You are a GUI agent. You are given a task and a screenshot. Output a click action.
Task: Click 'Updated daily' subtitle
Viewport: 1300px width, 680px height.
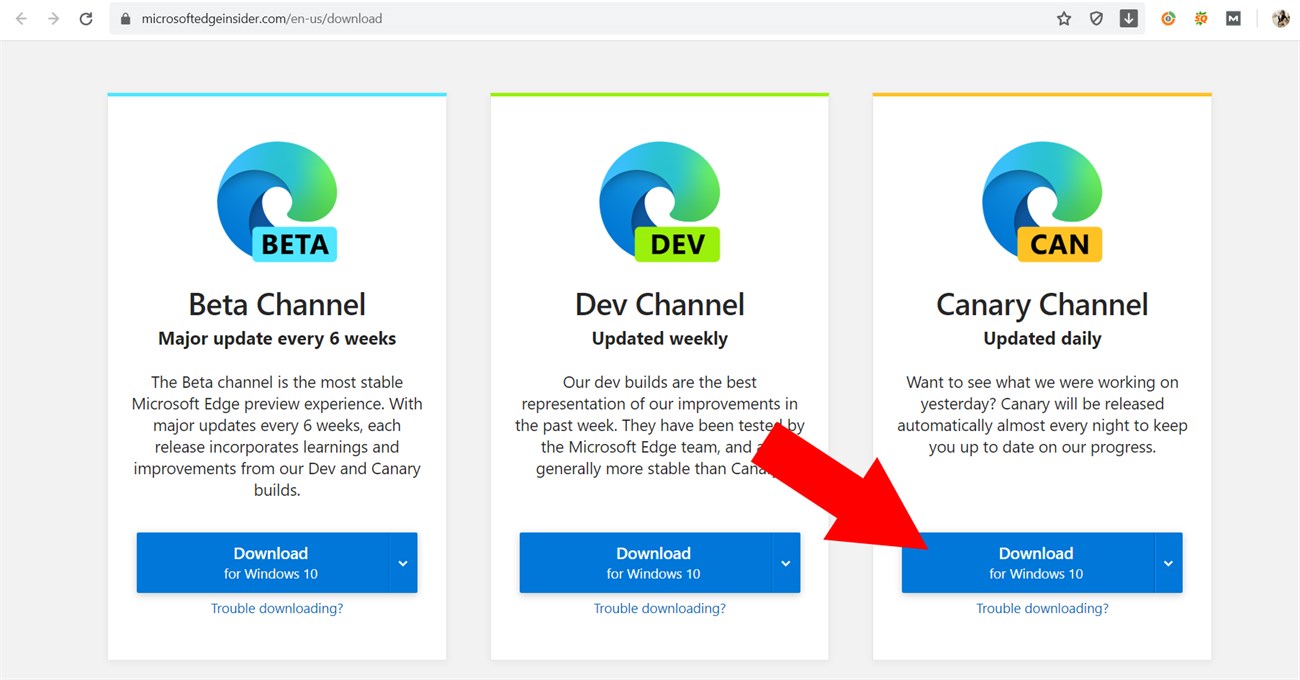pos(1042,339)
